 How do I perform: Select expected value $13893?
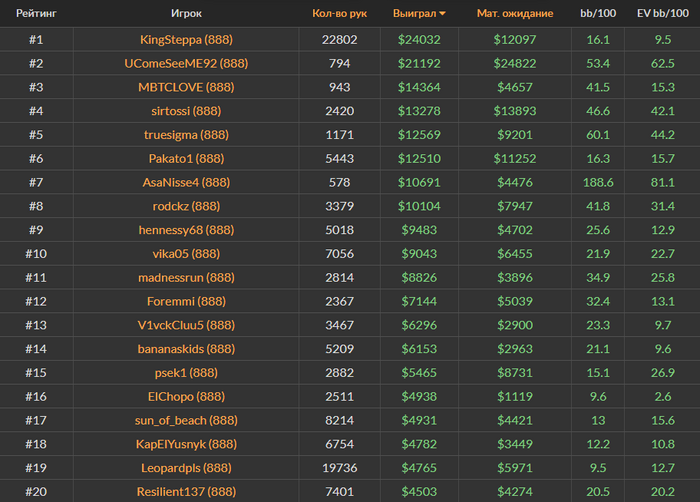(x=515, y=111)
